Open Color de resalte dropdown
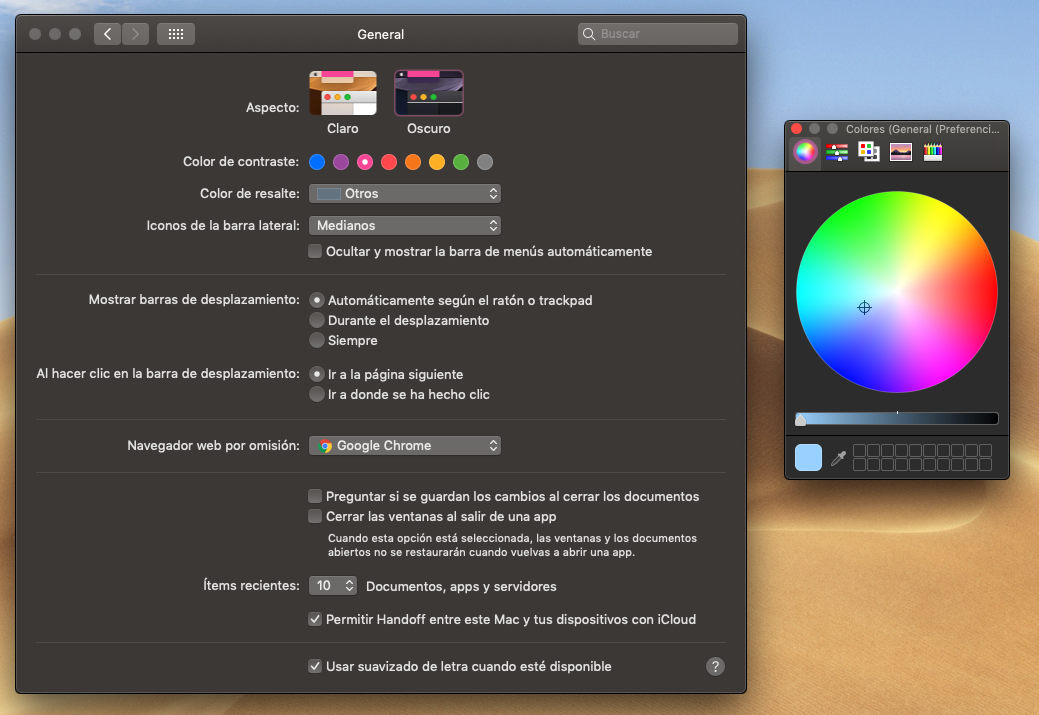The width and height of the screenshot is (1039, 715). [x=405, y=193]
